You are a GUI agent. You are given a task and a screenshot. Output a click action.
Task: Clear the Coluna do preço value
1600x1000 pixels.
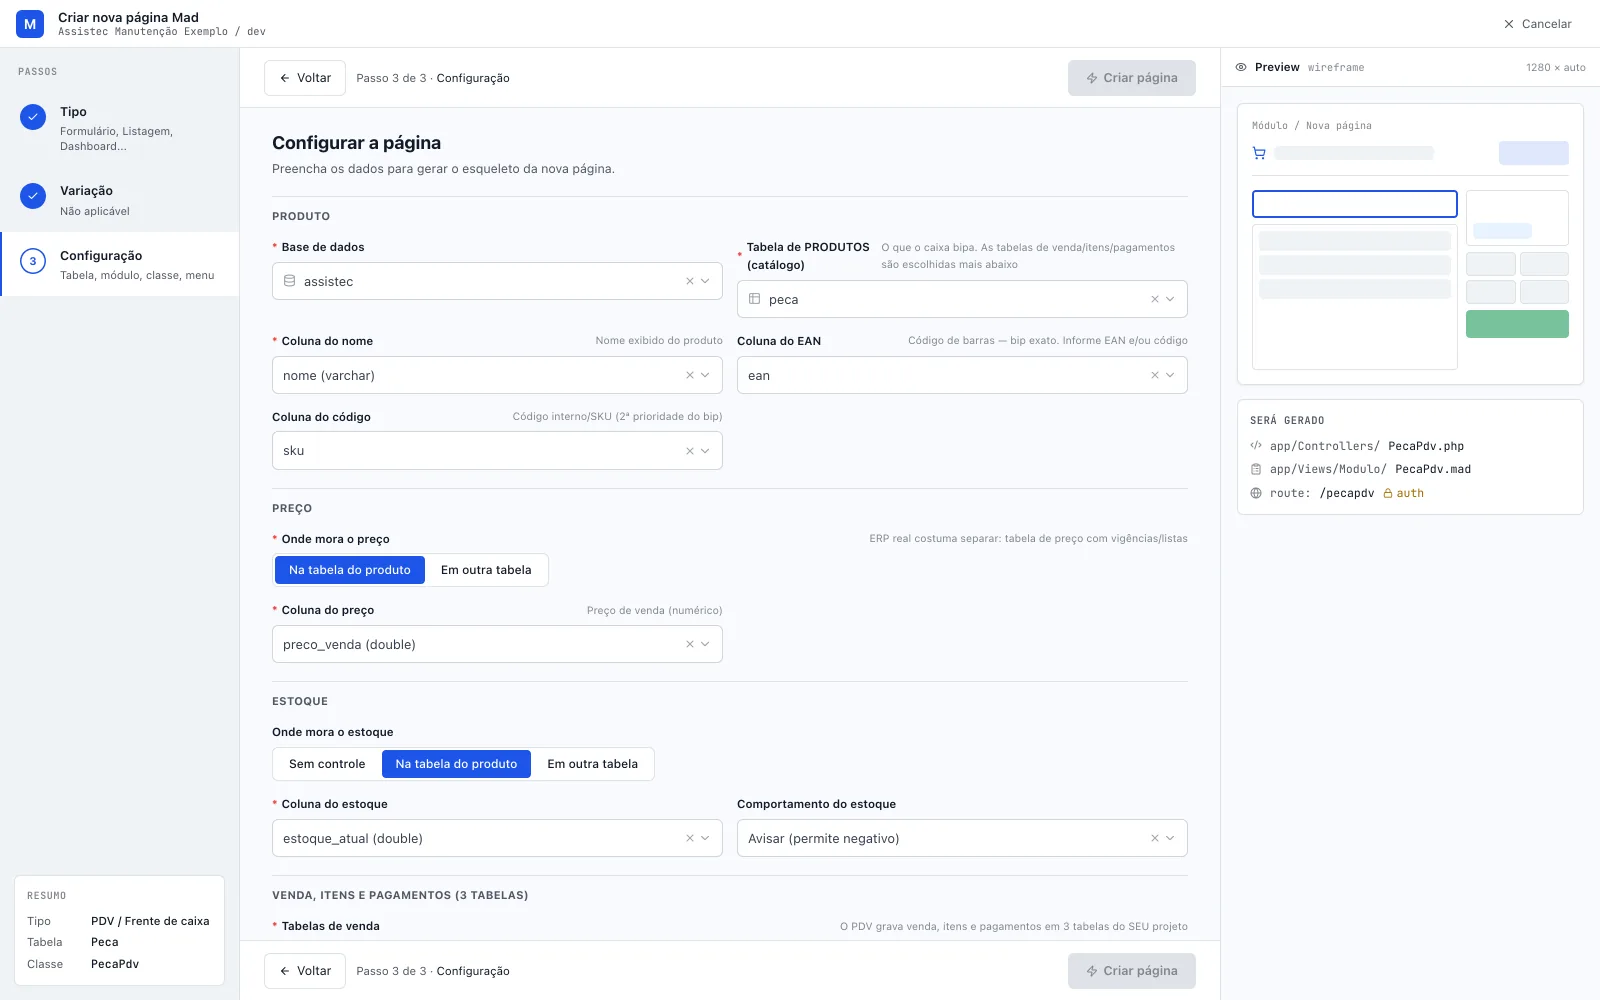(x=690, y=644)
